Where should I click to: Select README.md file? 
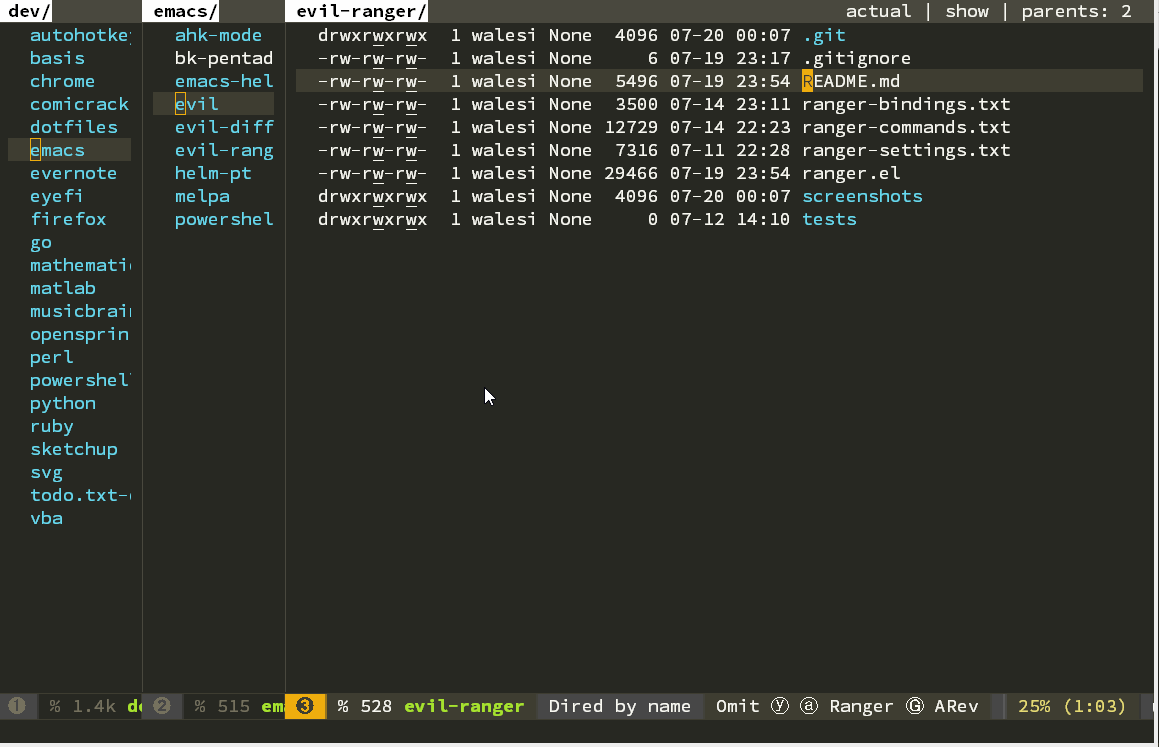851,81
